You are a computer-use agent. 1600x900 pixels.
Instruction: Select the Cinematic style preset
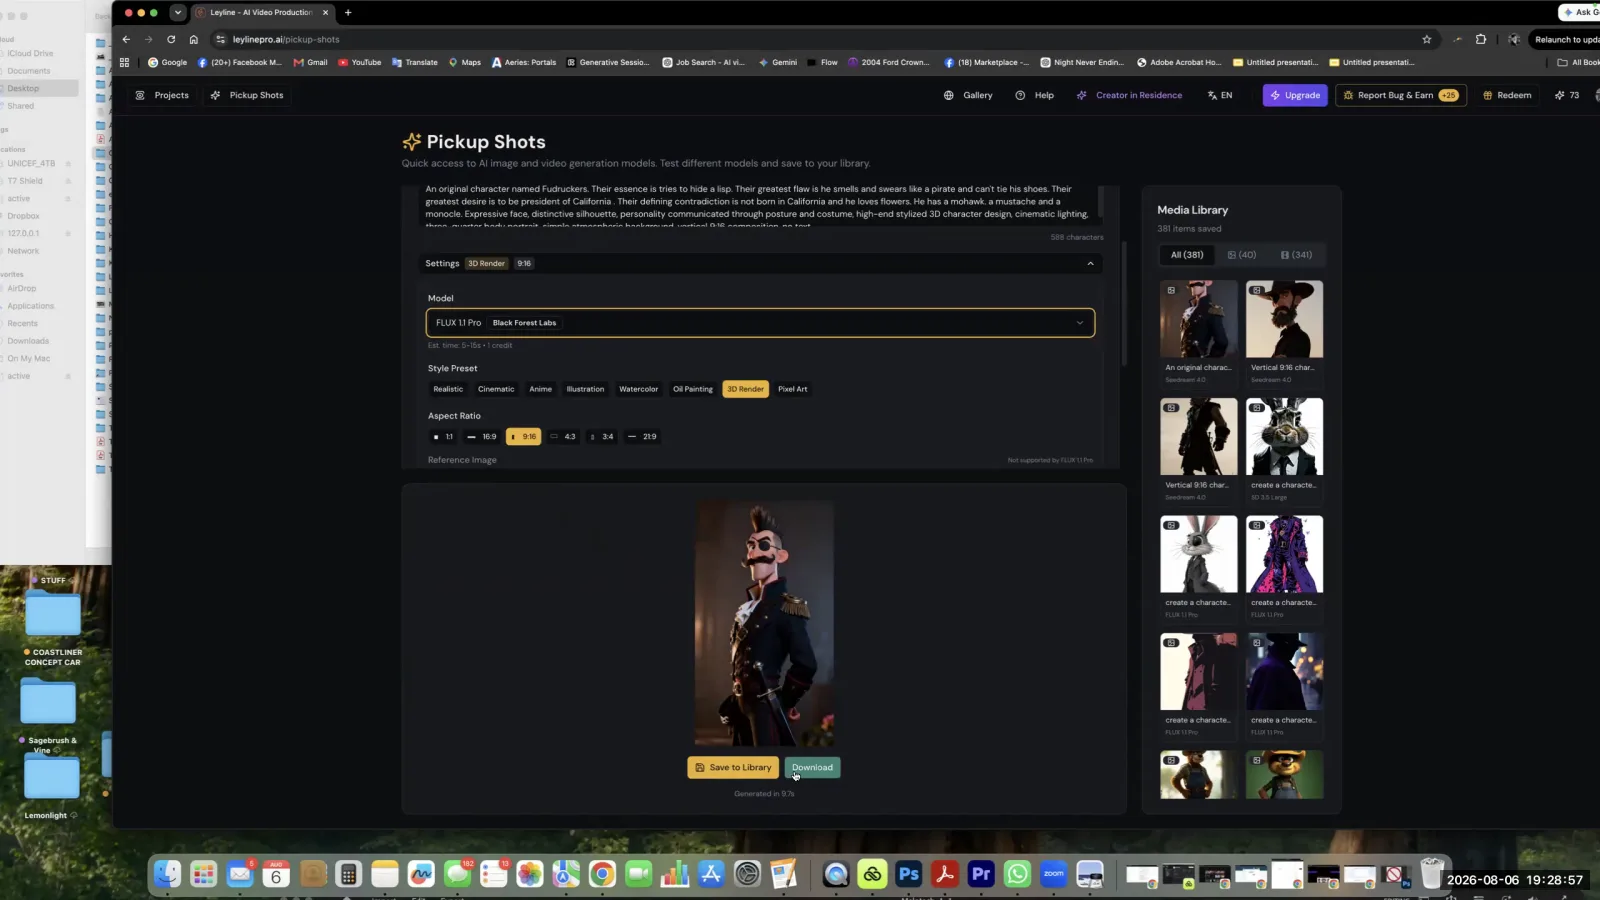(x=496, y=389)
